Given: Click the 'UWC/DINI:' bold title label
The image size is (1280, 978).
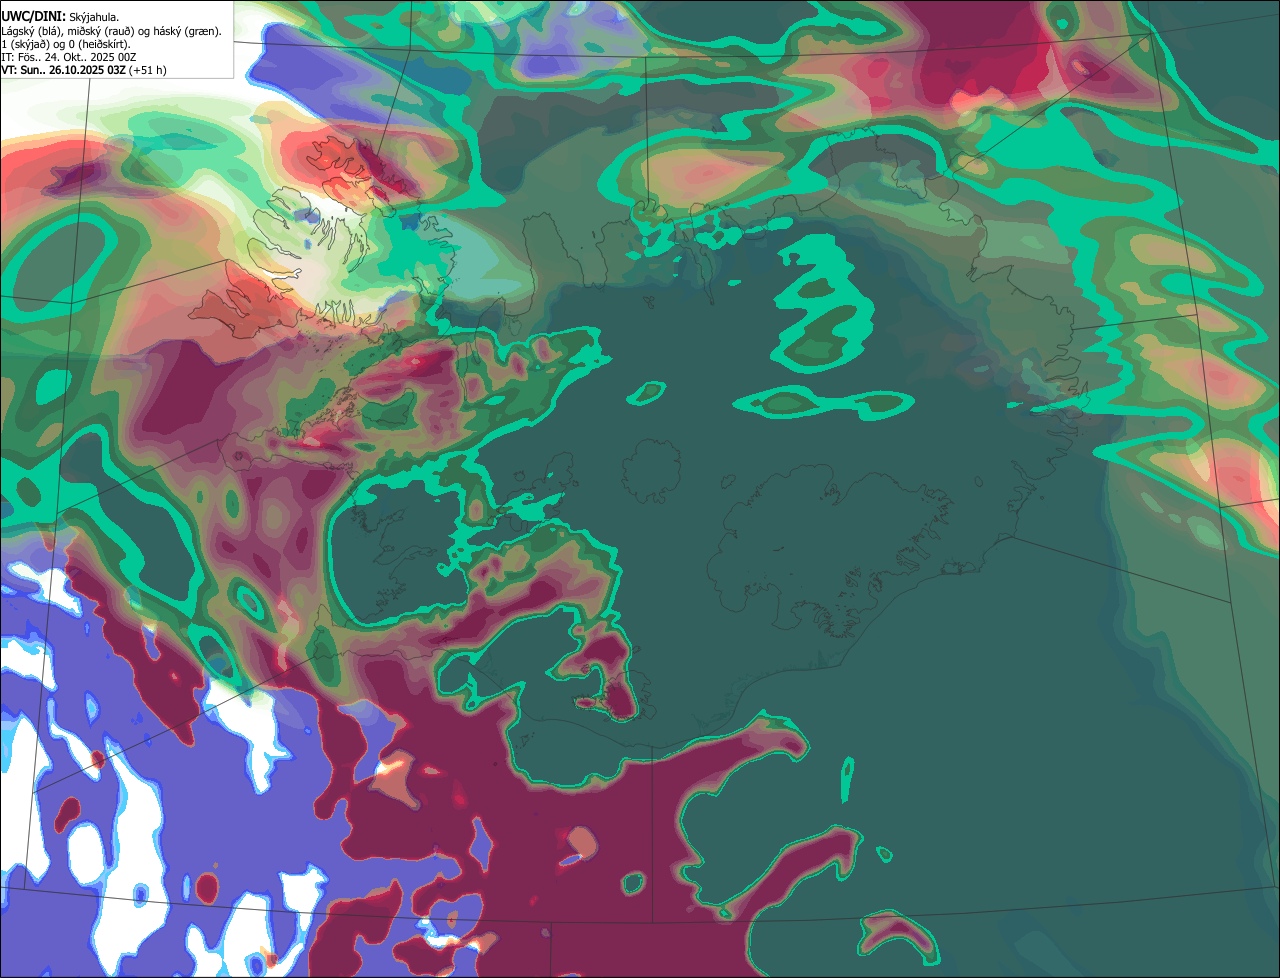Looking at the screenshot, I should pos(33,17).
